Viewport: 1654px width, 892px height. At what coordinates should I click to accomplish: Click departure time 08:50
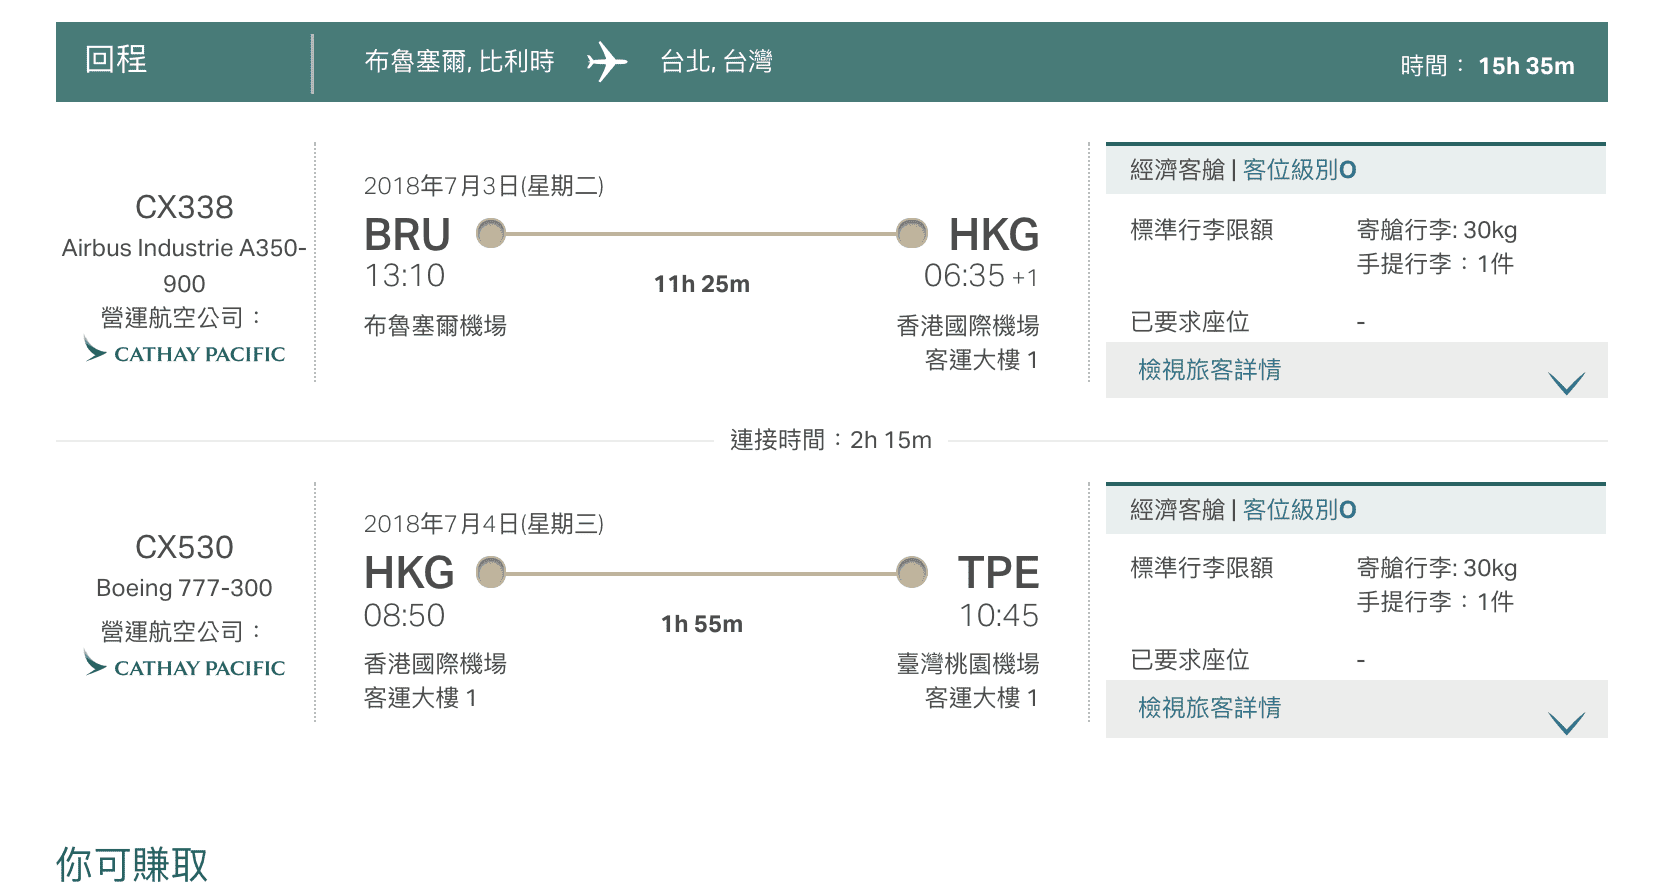point(405,616)
